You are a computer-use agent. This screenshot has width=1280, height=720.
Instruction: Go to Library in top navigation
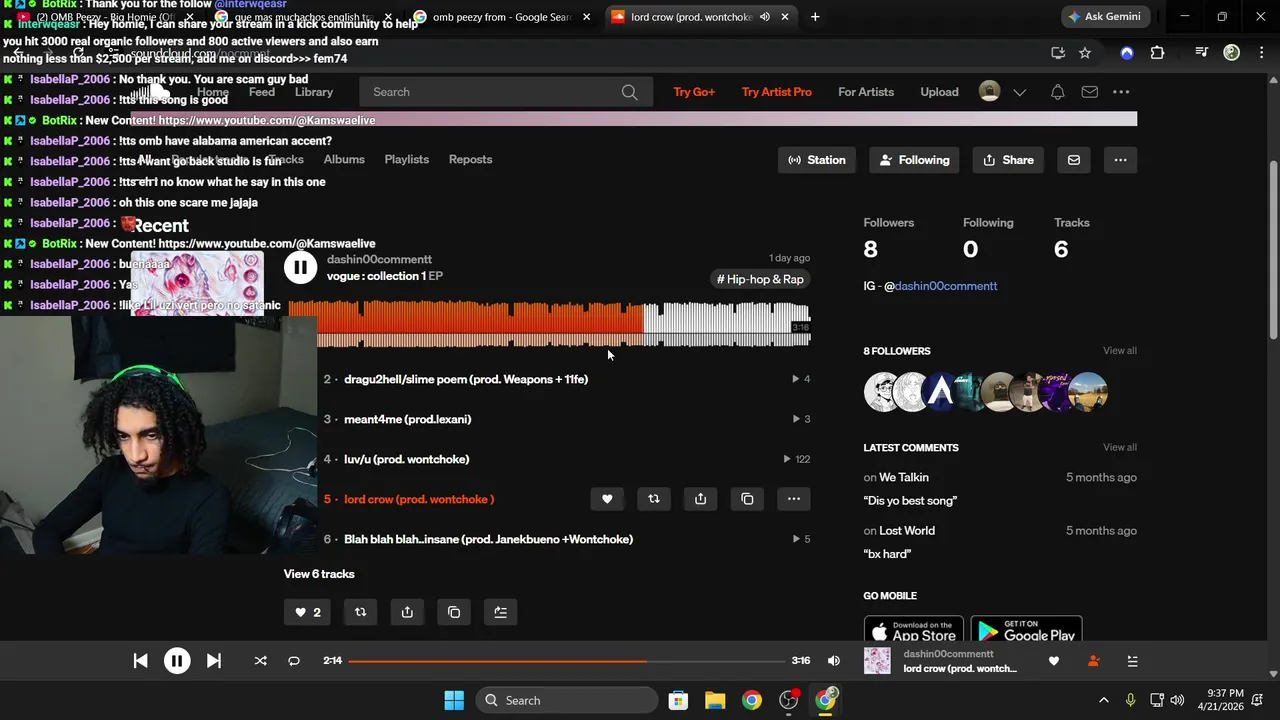[314, 92]
